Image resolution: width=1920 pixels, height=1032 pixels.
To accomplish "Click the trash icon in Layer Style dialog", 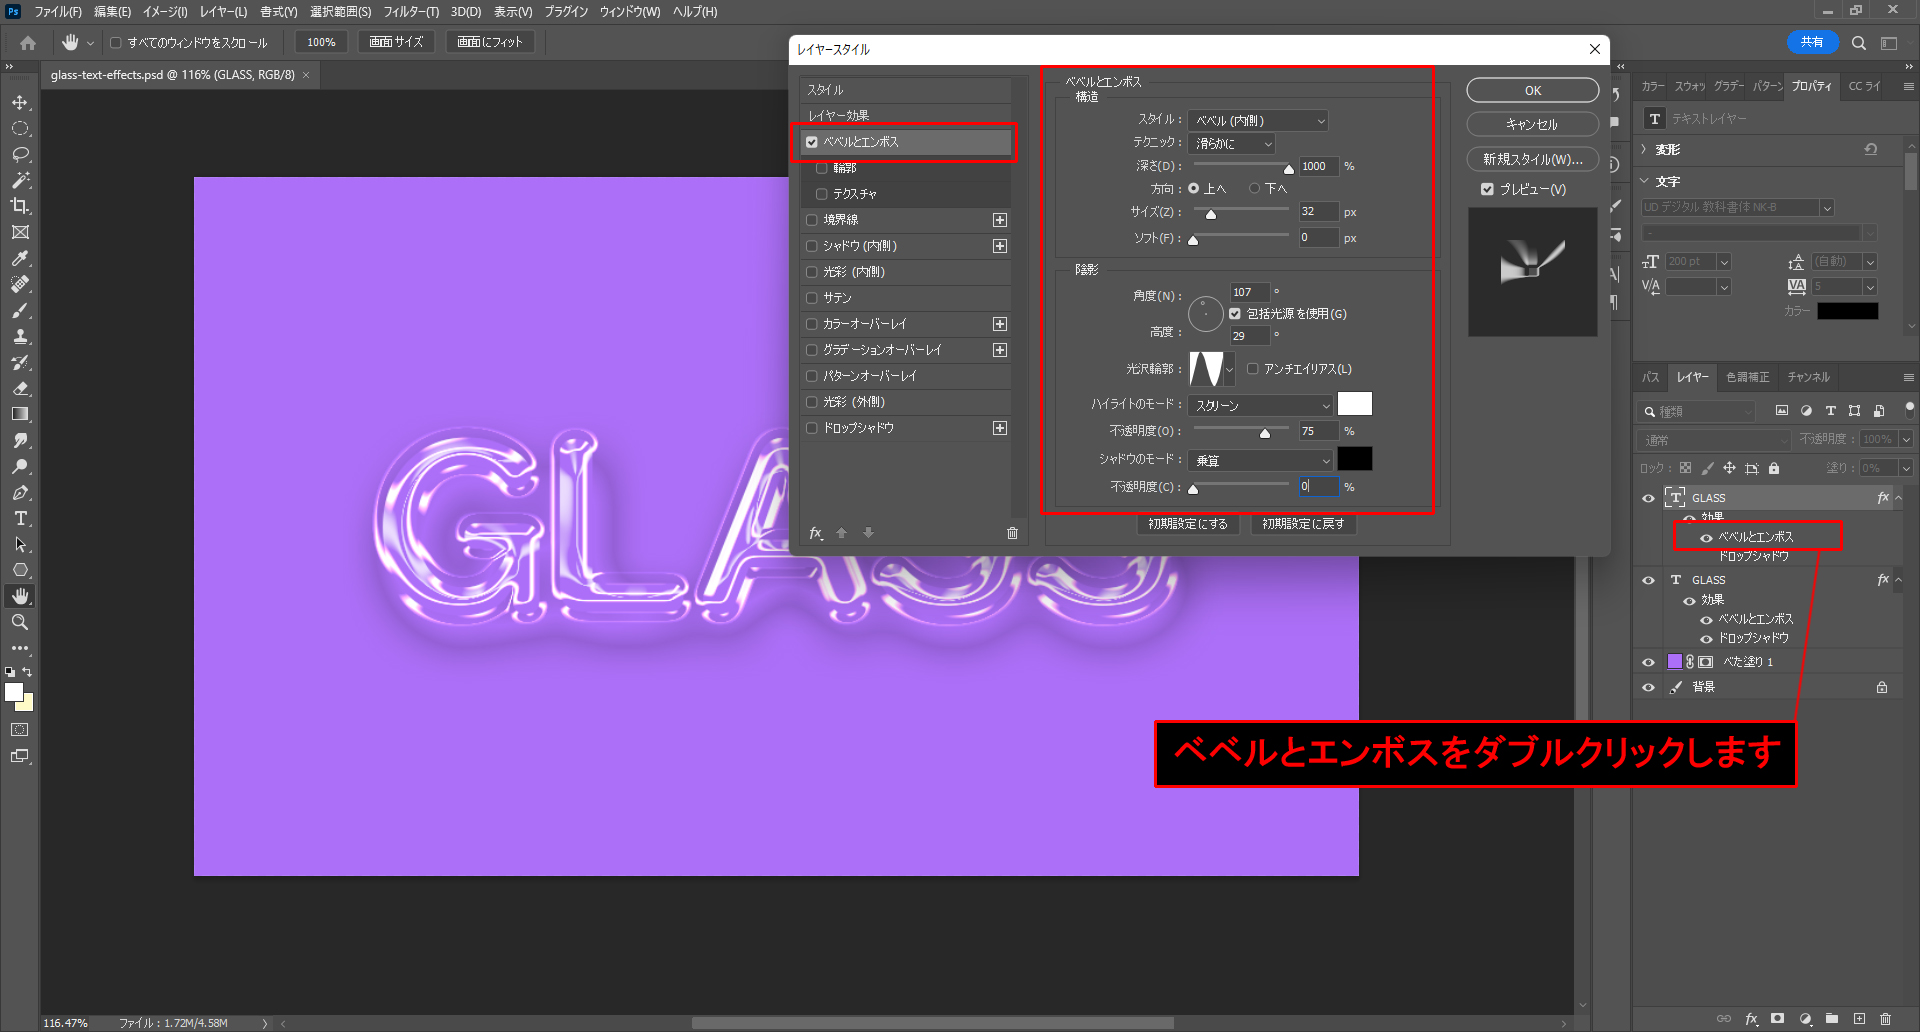I will click(1012, 533).
